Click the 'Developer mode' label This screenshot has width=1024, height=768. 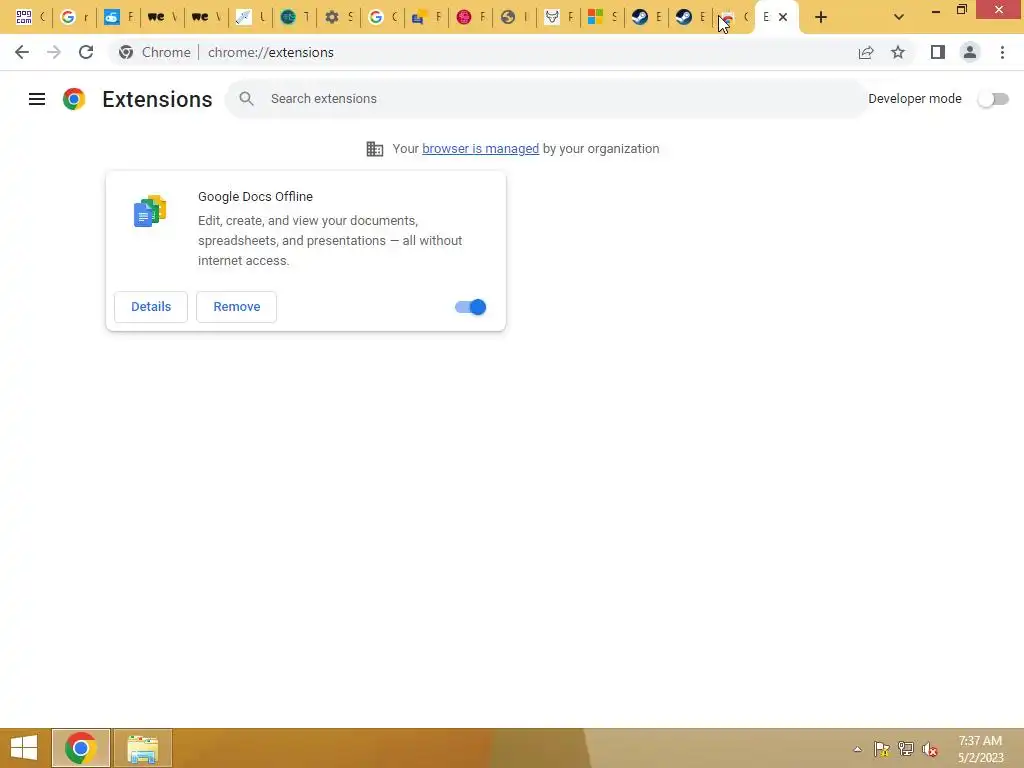click(915, 99)
